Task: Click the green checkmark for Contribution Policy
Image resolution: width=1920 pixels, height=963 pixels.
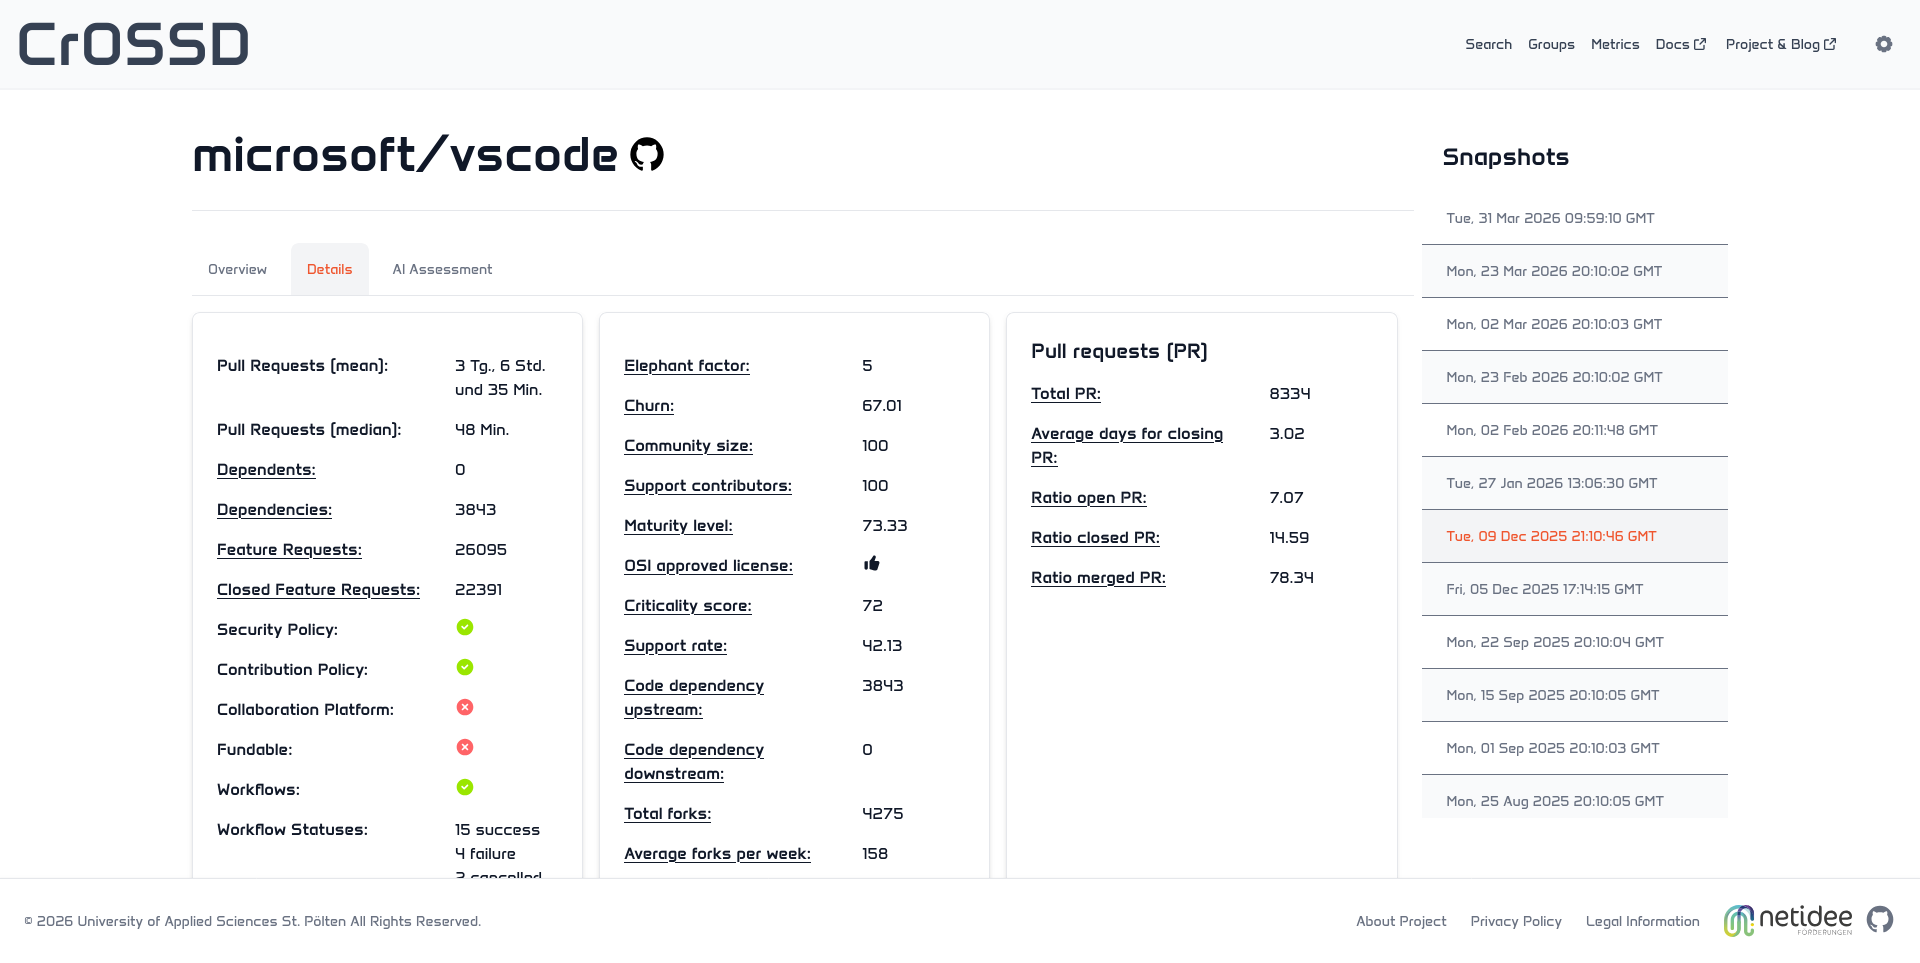Action: tap(464, 668)
